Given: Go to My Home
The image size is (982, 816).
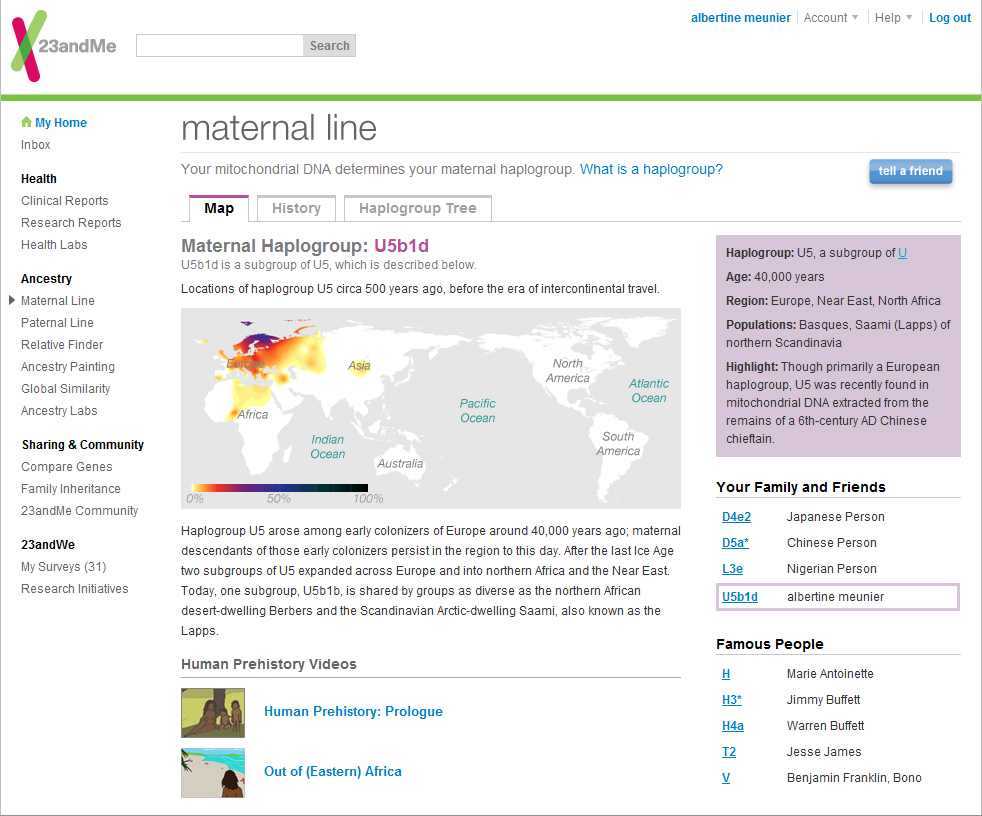Looking at the screenshot, I should click(x=61, y=123).
